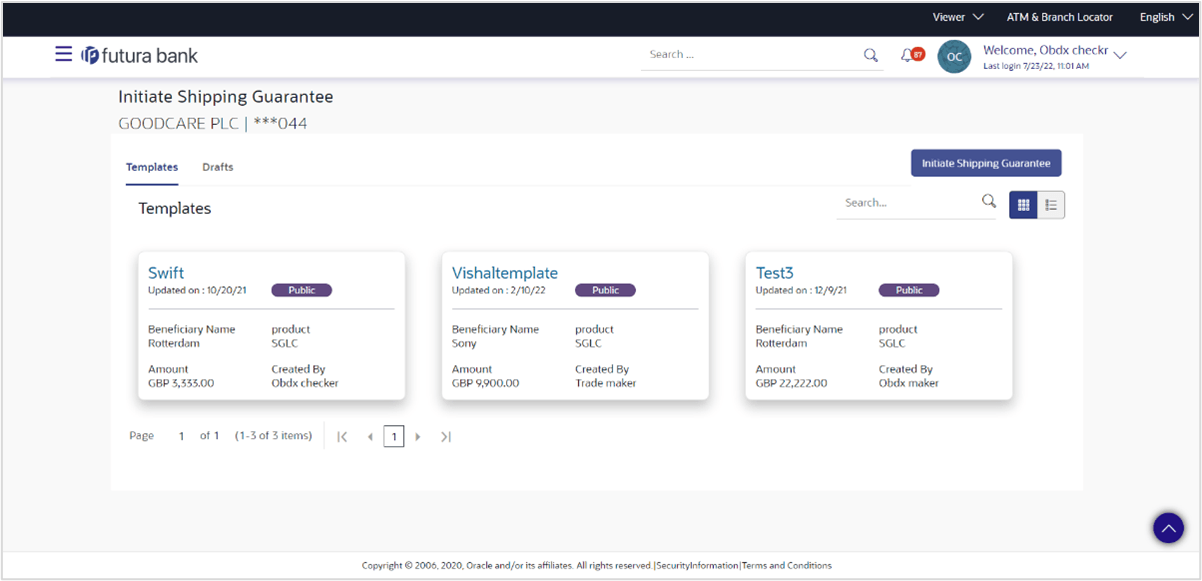Click creator Trade maker text
The height and width of the screenshot is (581, 1202).
pos(606,383)
